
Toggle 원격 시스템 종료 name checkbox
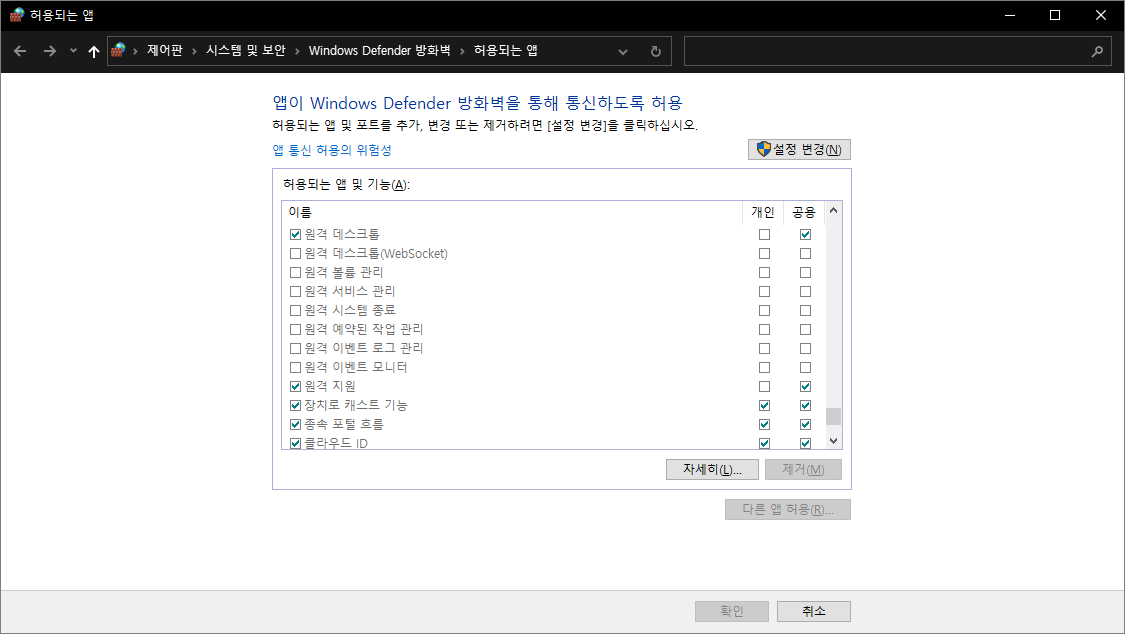pyautogui.click(x=296, y=311)
